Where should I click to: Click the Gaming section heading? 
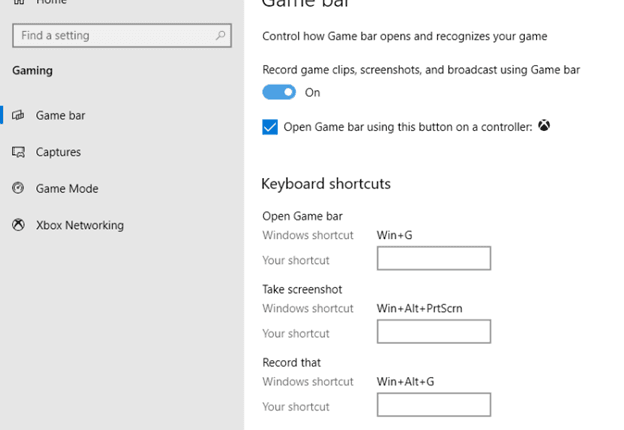pos(33,71)
